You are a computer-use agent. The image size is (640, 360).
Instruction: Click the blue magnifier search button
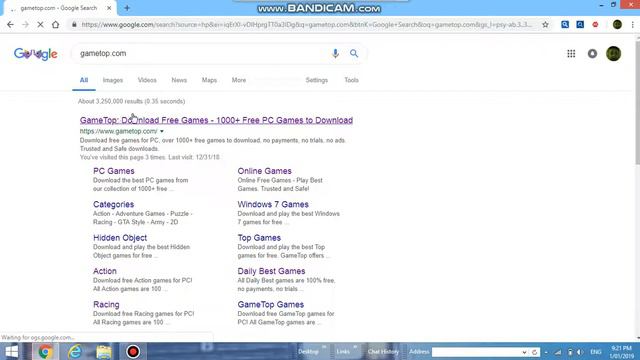[x=354, y=53]
